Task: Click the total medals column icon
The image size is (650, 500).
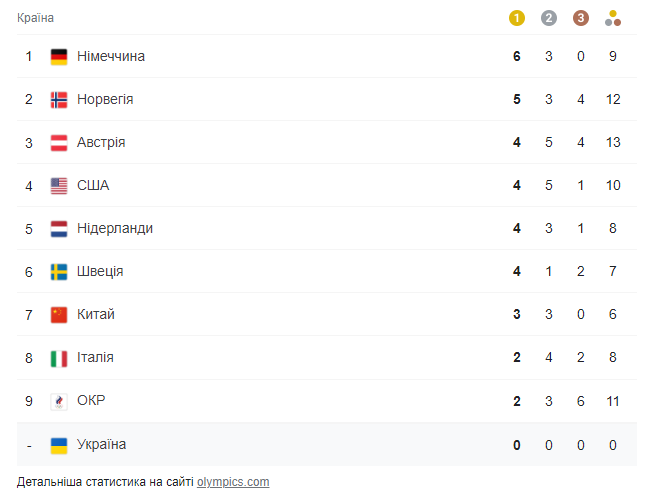Action: [613, 17]
